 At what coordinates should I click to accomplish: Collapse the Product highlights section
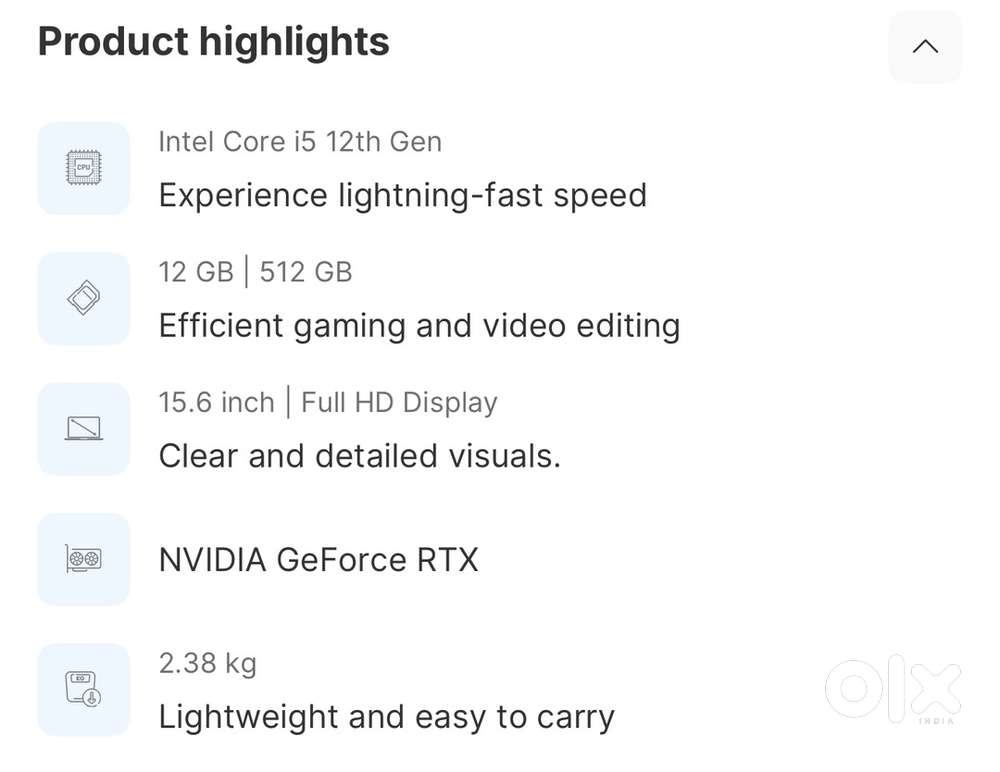point(925,47)
